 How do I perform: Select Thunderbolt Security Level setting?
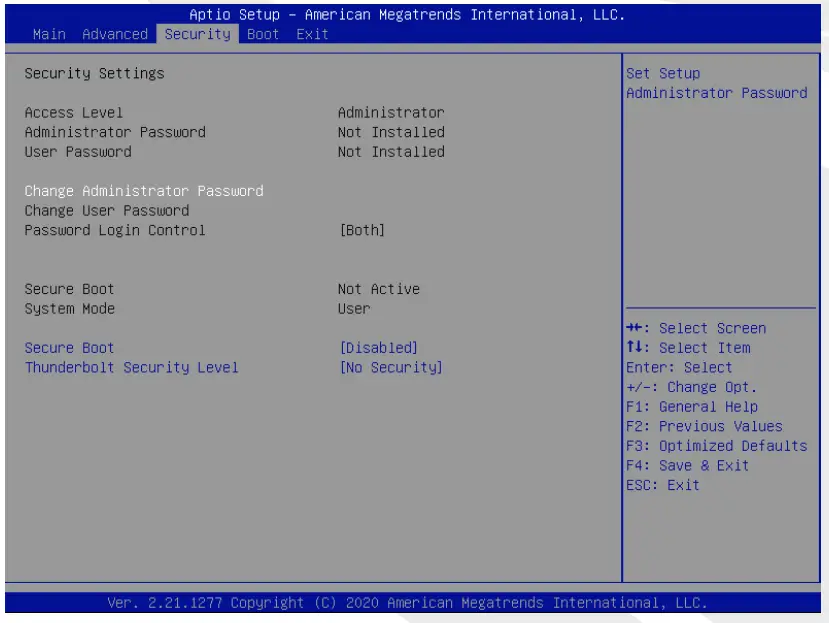[132, 368]
